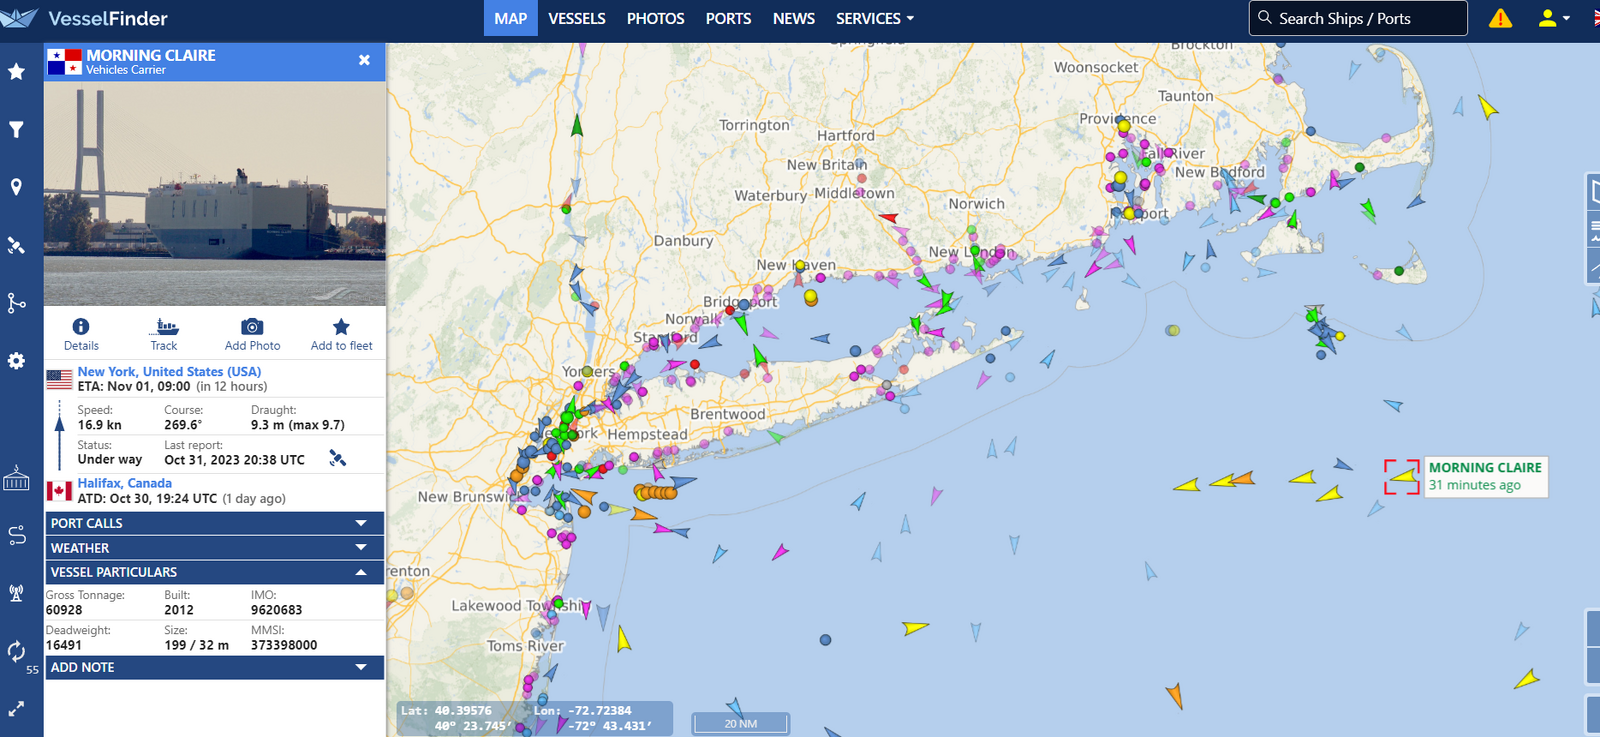Click the satellite icon beside Last report
This screenshot has width=1600, height=737.
tap(338, 458)
